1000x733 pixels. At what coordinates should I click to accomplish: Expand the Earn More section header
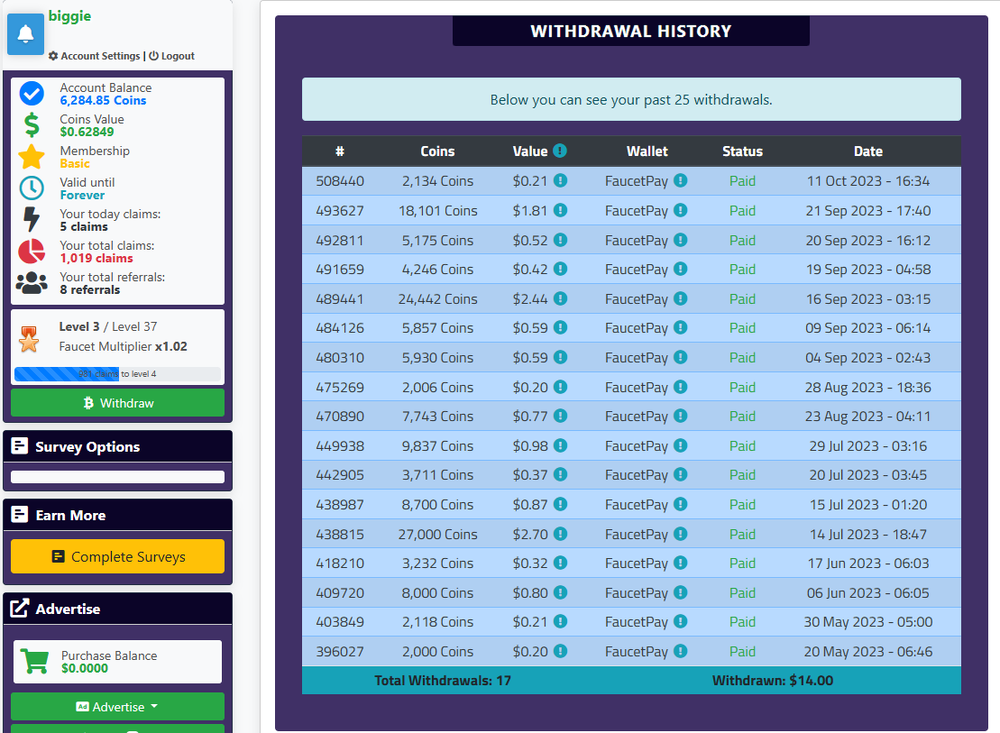point(117,515)
